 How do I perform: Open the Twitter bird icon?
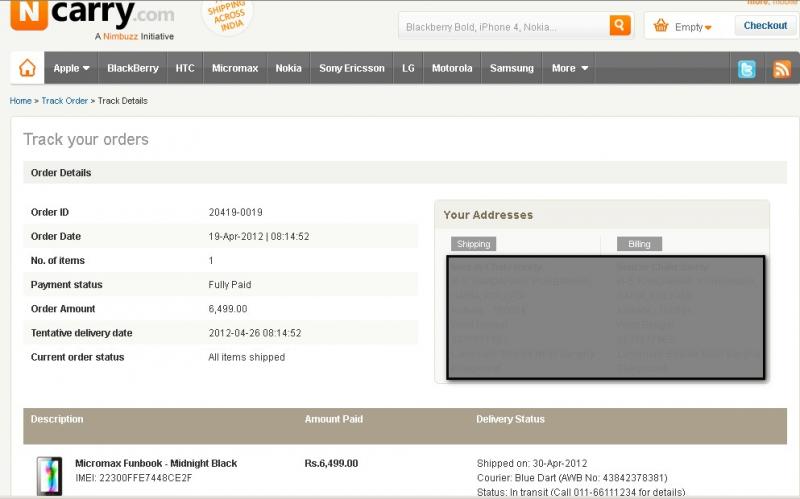[x=746, y=68]
